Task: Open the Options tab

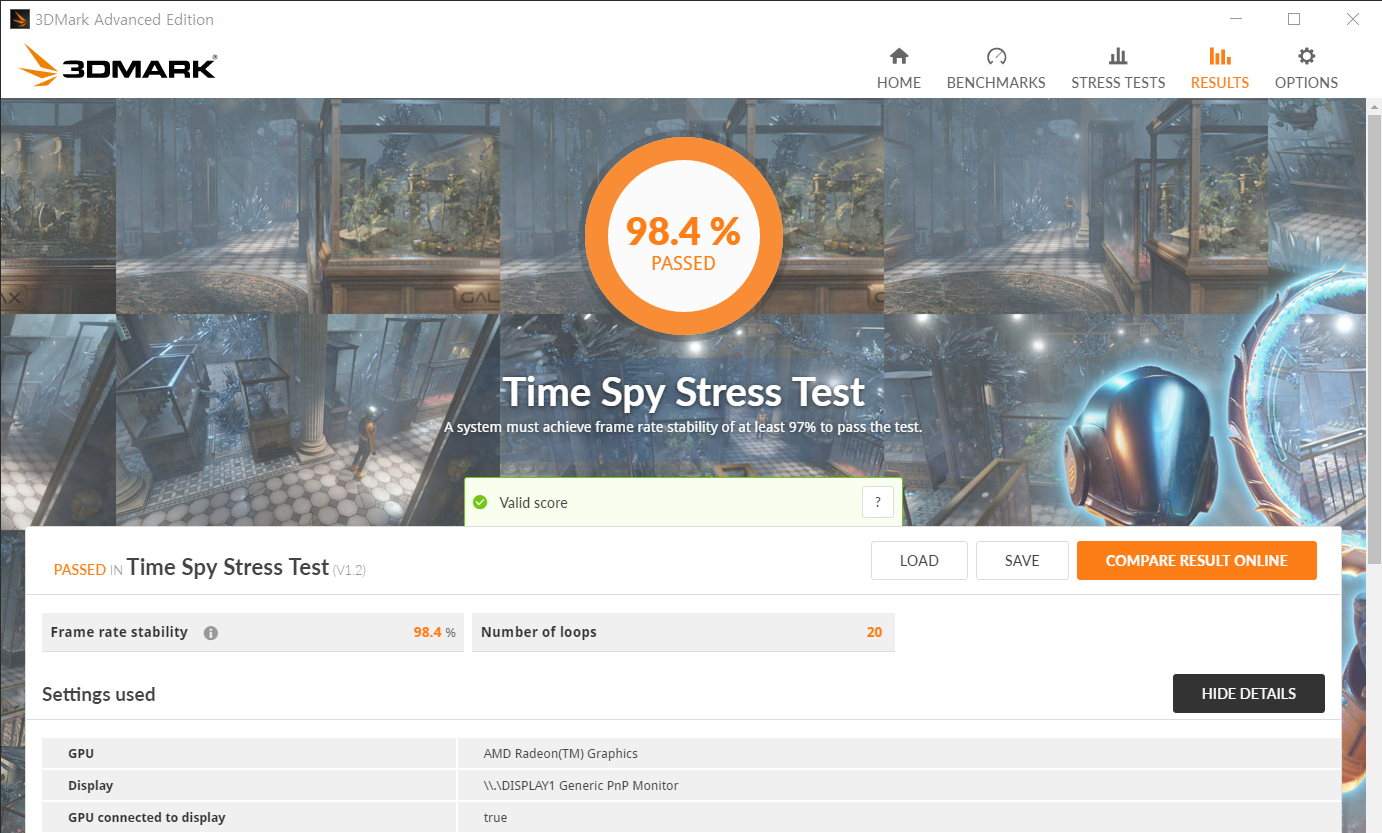Action: pyautogui.click(x=1306, y=69)
